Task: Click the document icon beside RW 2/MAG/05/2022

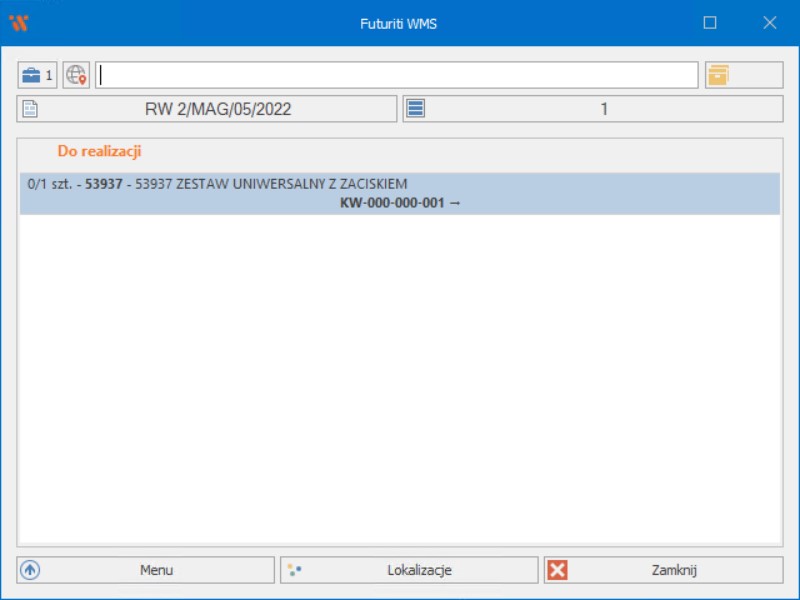Action: [x=30, y=109]
